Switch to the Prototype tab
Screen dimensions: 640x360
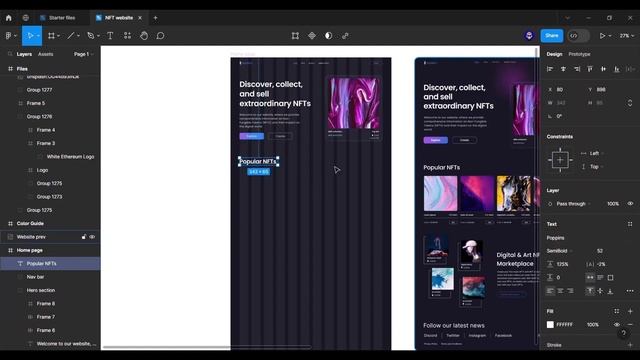click(579, 54)
